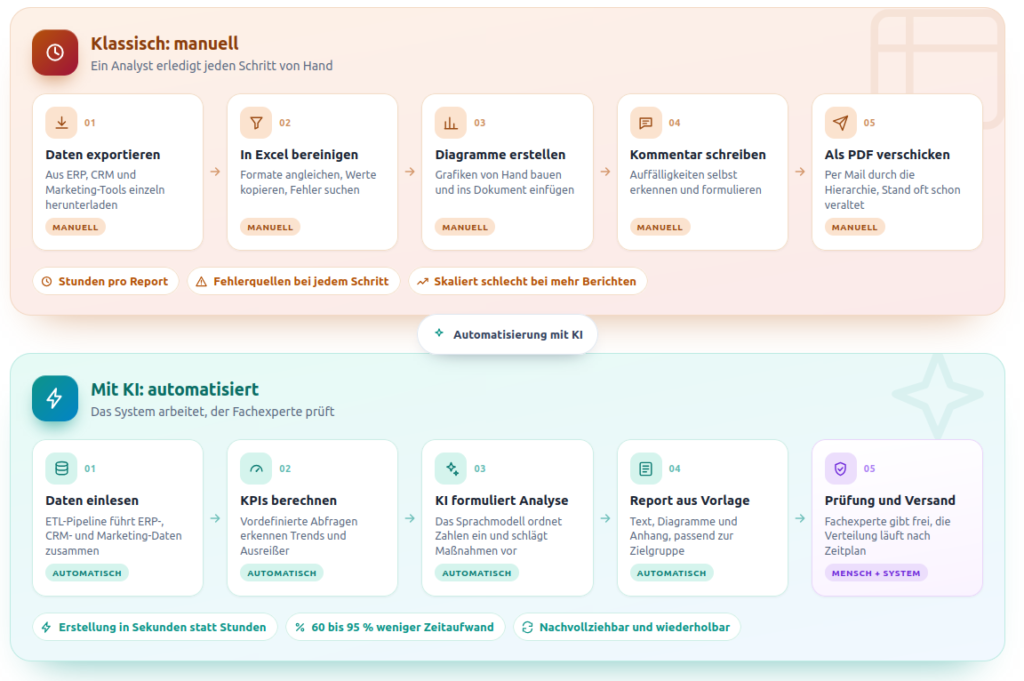
Task: Click the comment icon on 'Kommentar schreiben' card
Action: 645,123
